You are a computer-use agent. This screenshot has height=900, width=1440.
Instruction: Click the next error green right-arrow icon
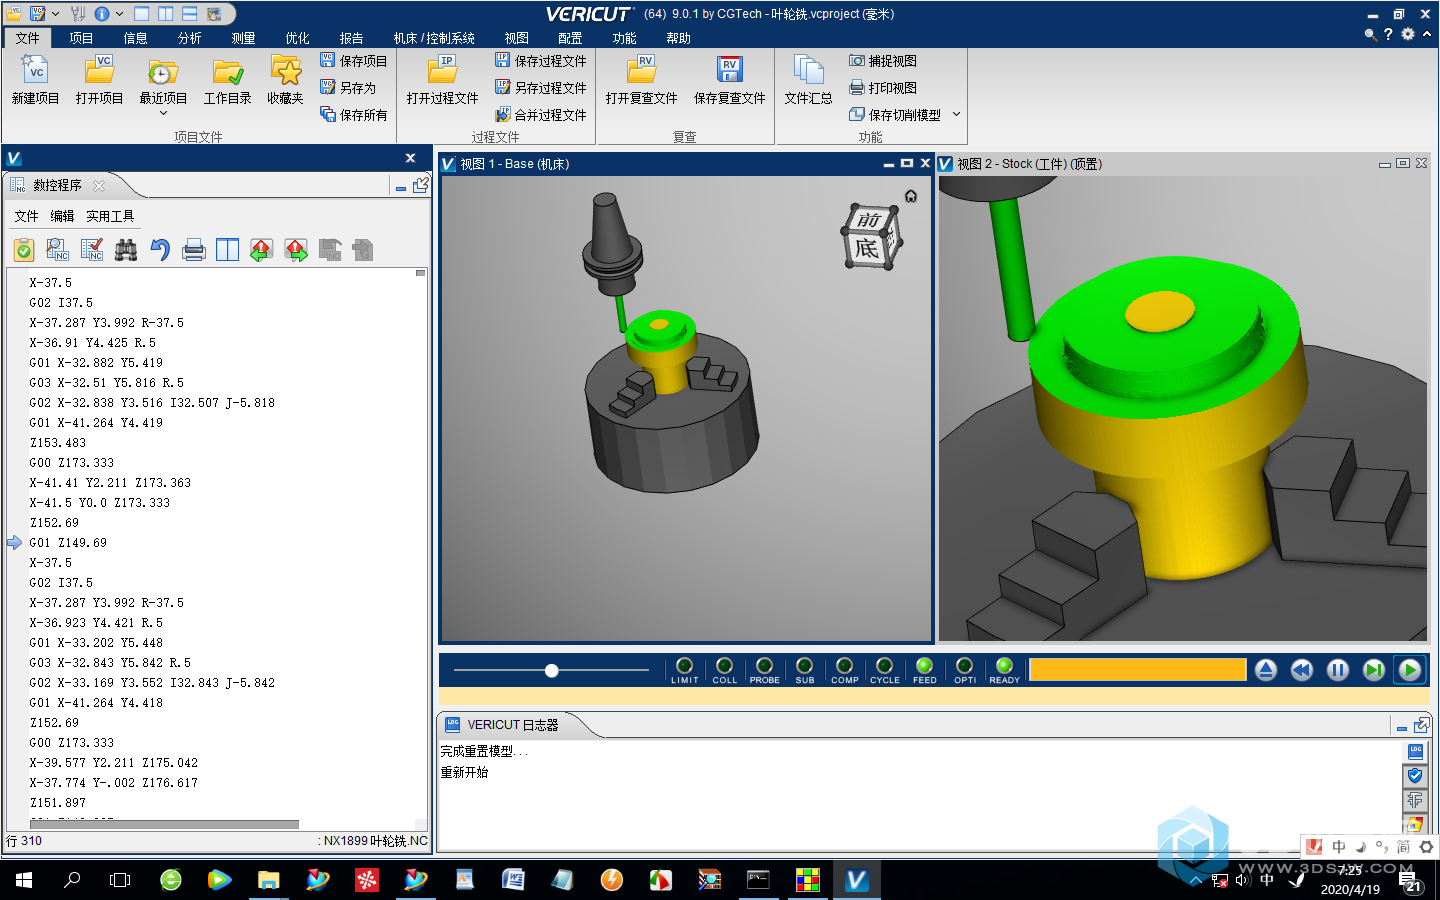(296, 250)
